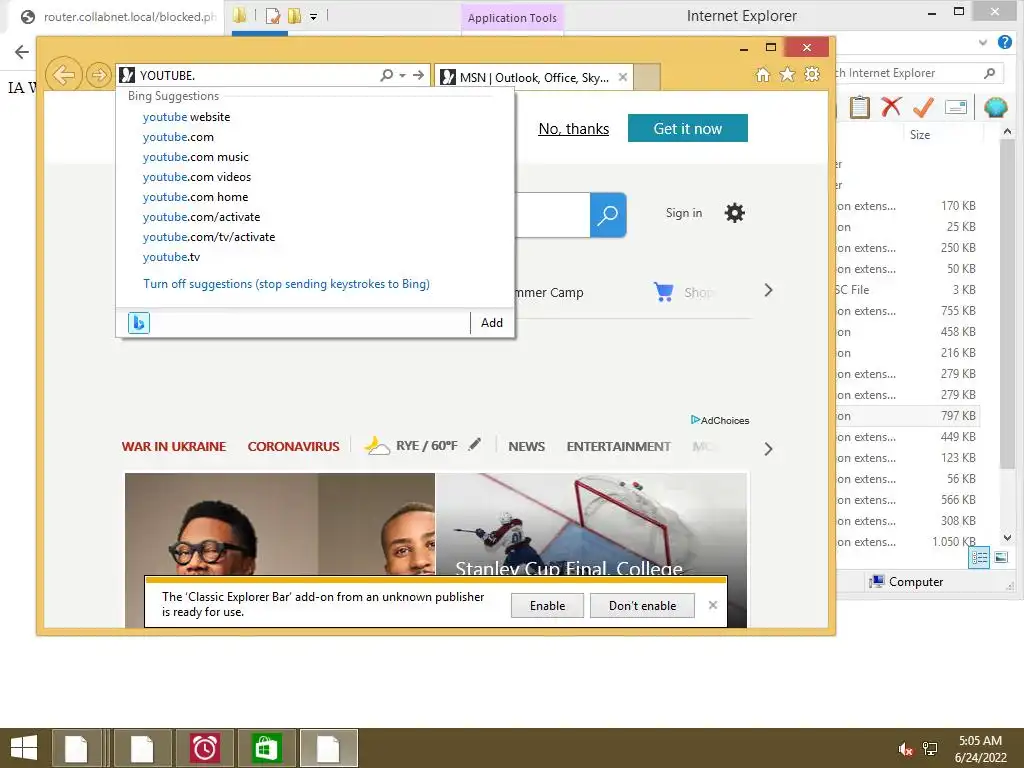Click the Size column header in Explorer
The height and width of the screenshot is (768, 1024).
[x=920, y=135]
